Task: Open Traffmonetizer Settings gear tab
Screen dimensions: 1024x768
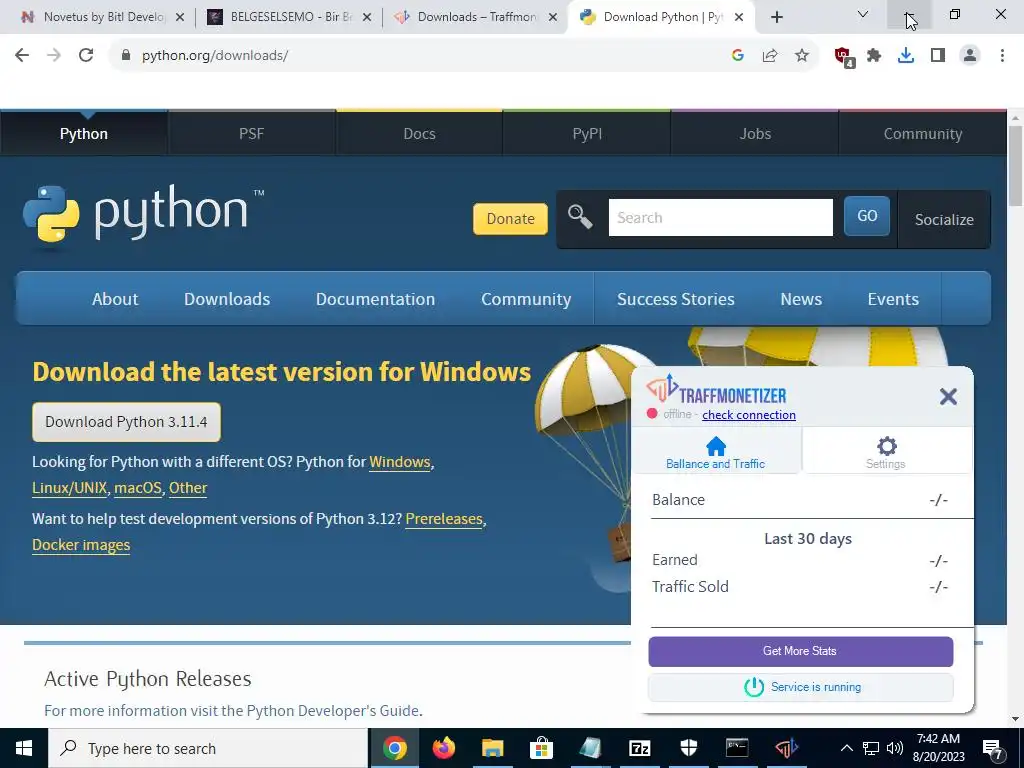Action: (x=886, y=452)
